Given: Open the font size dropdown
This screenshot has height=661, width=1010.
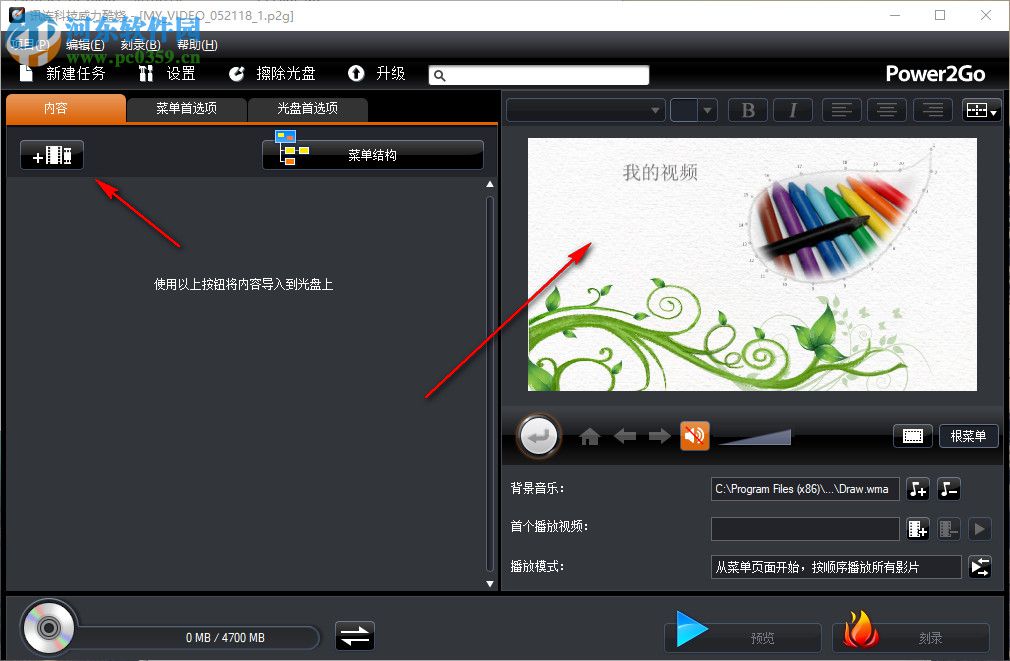Looking at the screenshot, I should pos(693,110).
